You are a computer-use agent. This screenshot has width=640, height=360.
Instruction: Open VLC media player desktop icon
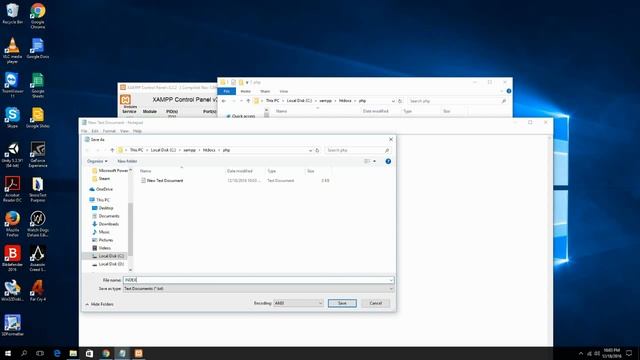point(12,50)
